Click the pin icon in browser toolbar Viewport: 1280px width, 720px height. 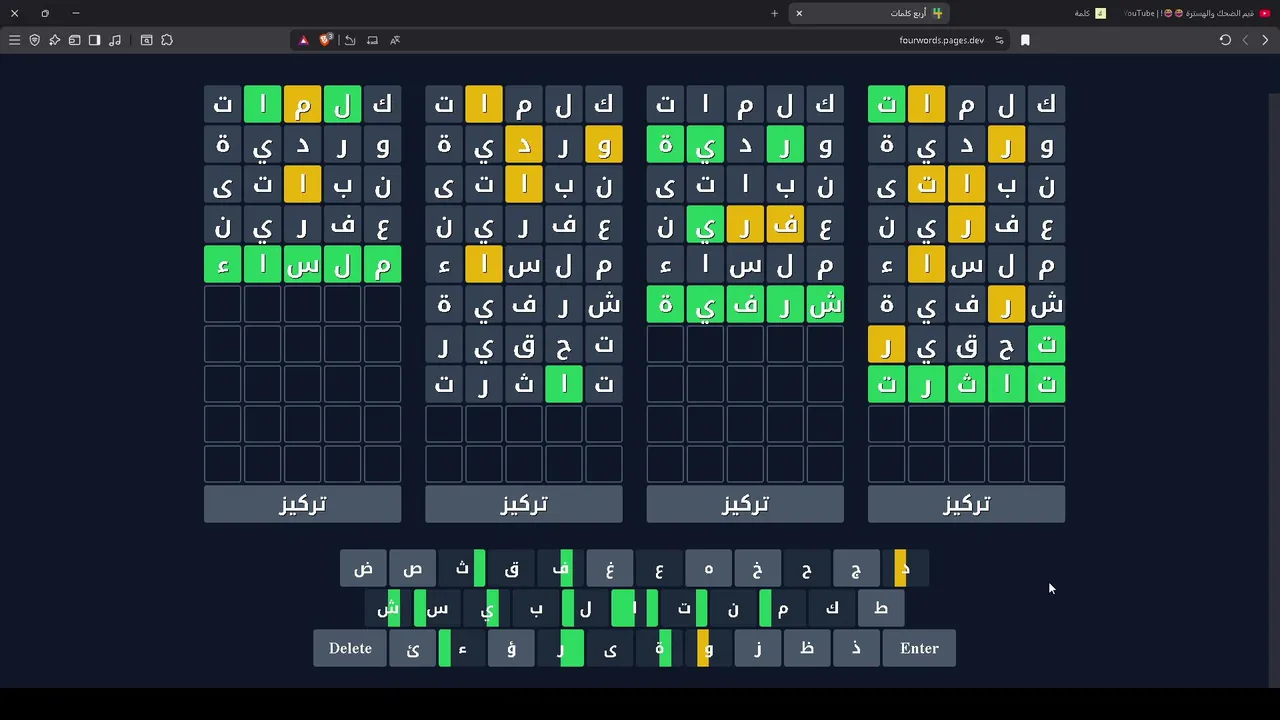tap(54, 40)
